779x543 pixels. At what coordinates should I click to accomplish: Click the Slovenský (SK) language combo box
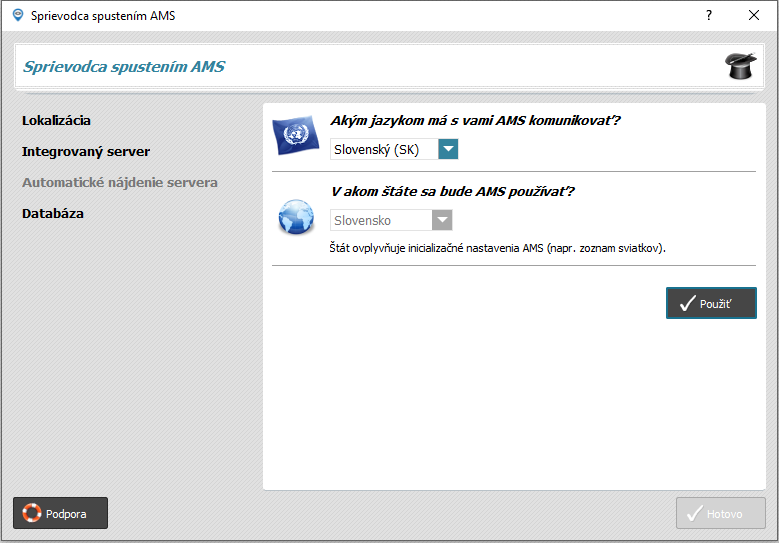pyautogui.click(x=394, y=149)
